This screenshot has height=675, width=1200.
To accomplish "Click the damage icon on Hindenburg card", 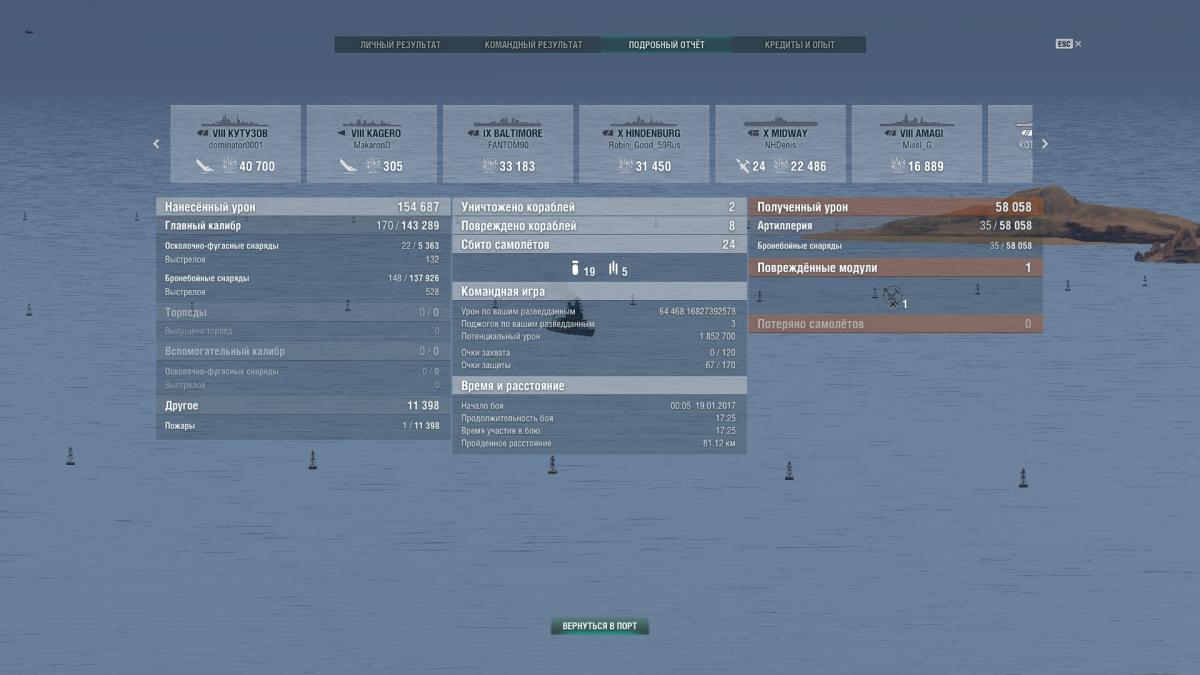I will point(626,166).
